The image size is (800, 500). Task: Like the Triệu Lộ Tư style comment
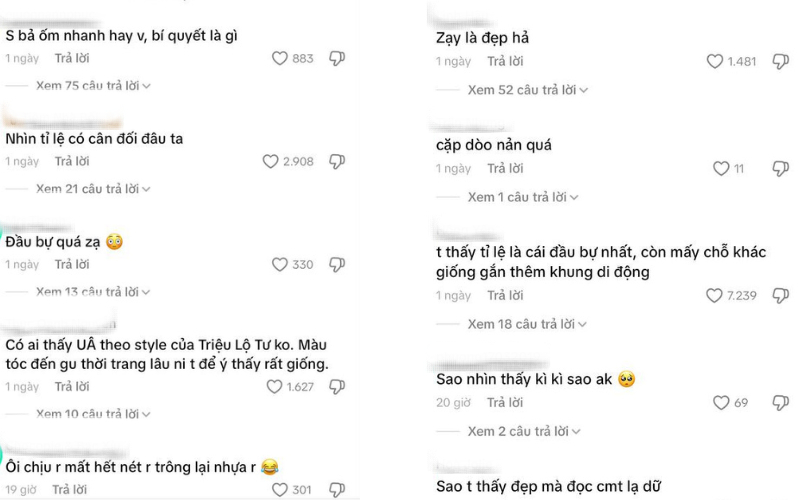click(x=274, y=387)
